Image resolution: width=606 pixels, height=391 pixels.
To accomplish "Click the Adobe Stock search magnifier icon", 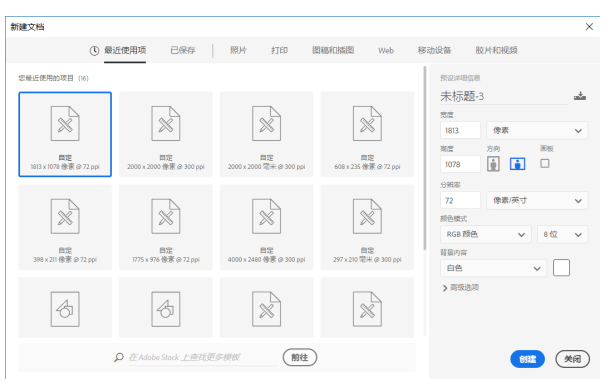I will [119, 357].
